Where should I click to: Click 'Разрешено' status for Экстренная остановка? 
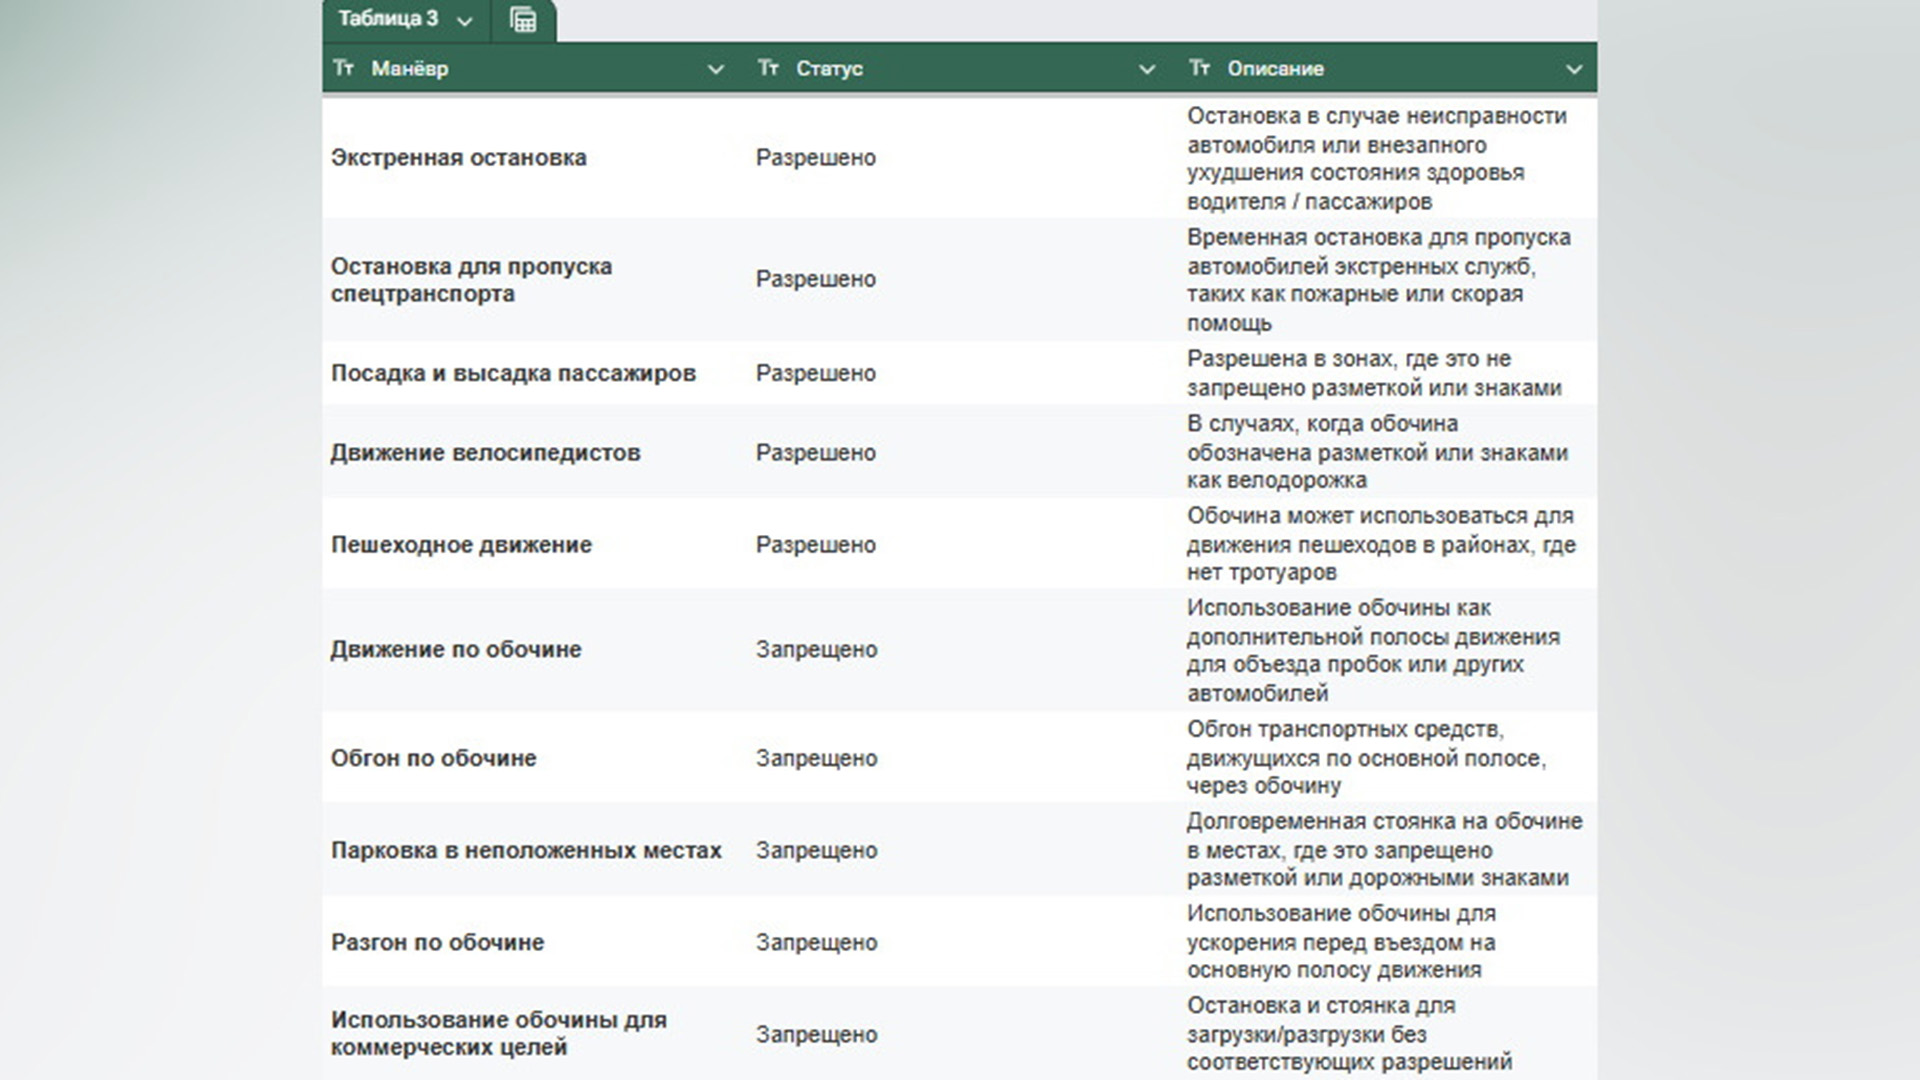(x=816, y=158)
